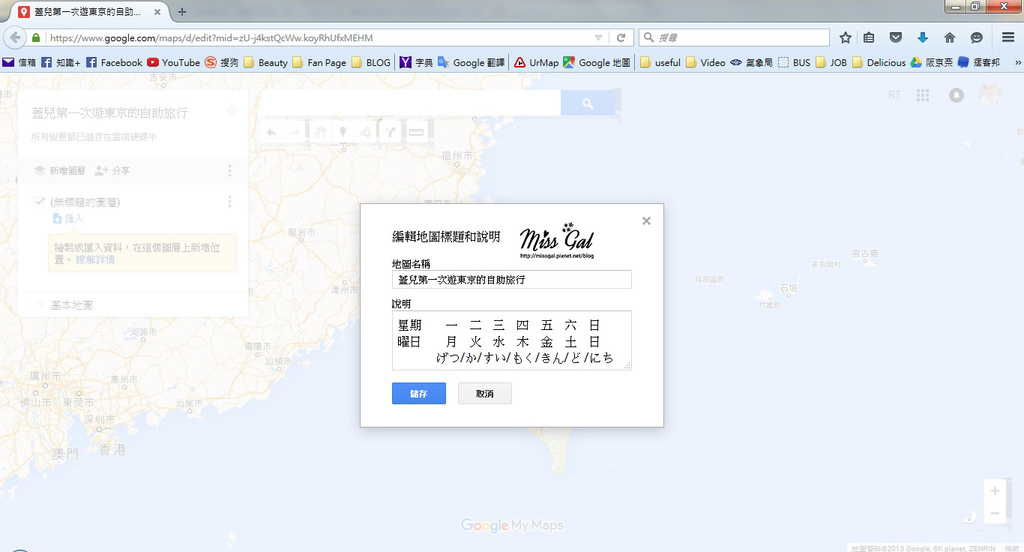Screen dimensions: 1024x552
Task: Close the Google My Maps tab
Action: (157, 12)
